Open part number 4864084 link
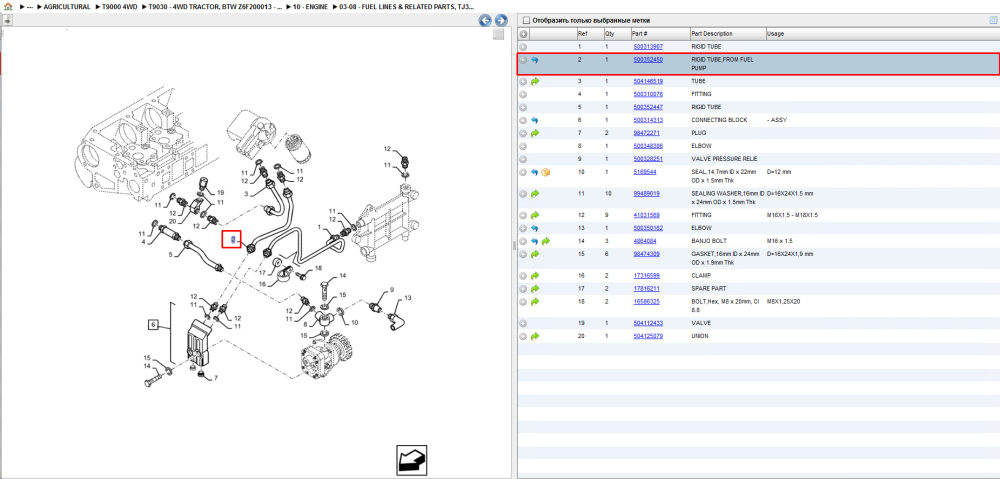The height and width of the screenshot is (479, 1000). (x=644, y=241)
